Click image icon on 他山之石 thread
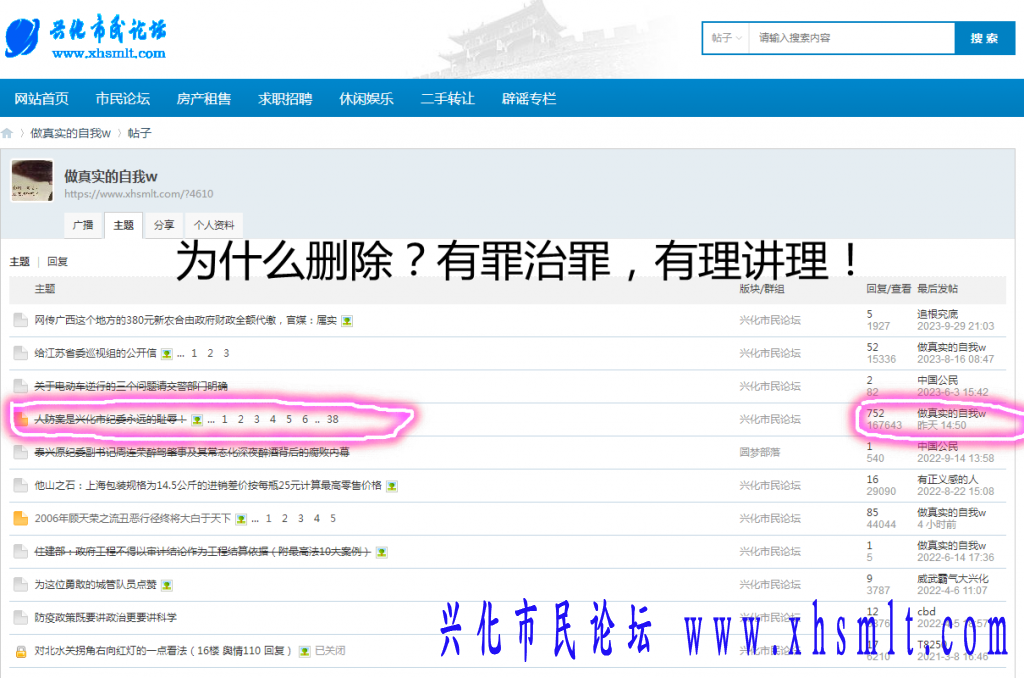Viewport: 1024px width, 678px height. (x=392, y=486)
